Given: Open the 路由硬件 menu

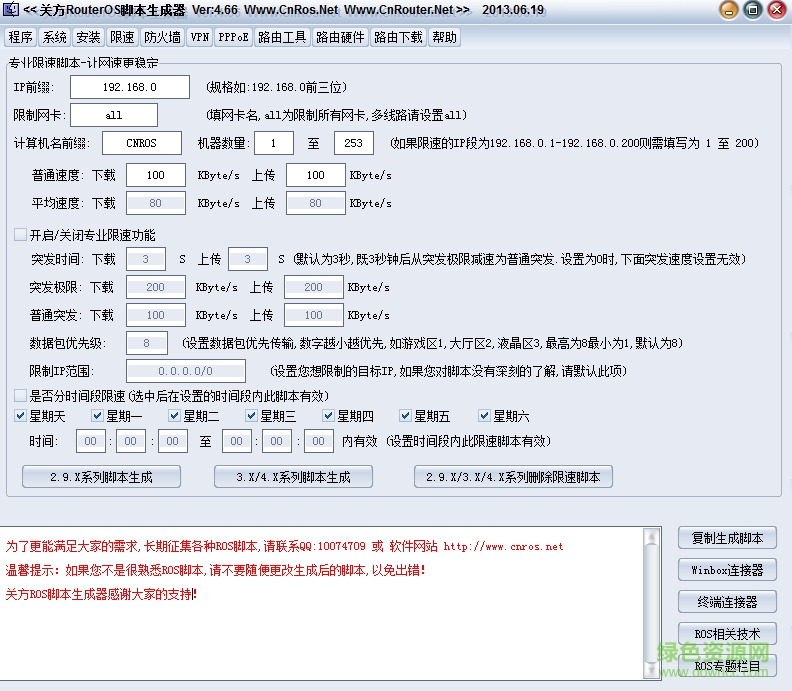Looking at the screenshot, I should point(340,37).
